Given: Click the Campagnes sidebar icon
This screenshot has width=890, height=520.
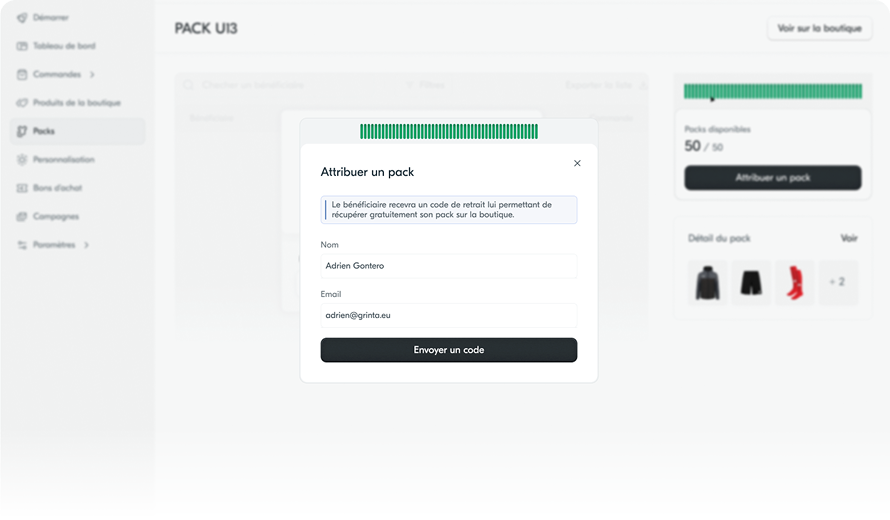Looking at the screenshot, I should click(22, 216).
